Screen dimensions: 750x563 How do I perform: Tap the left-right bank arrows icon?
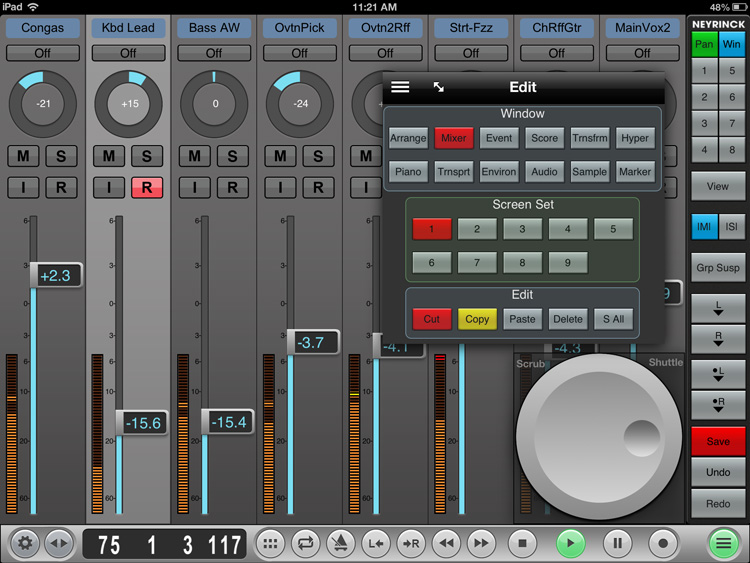tap(59, 543)
